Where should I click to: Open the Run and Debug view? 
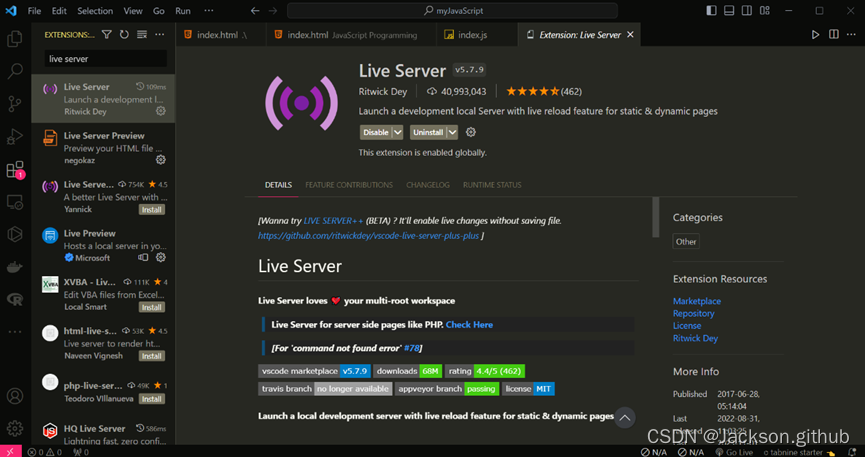15,136
